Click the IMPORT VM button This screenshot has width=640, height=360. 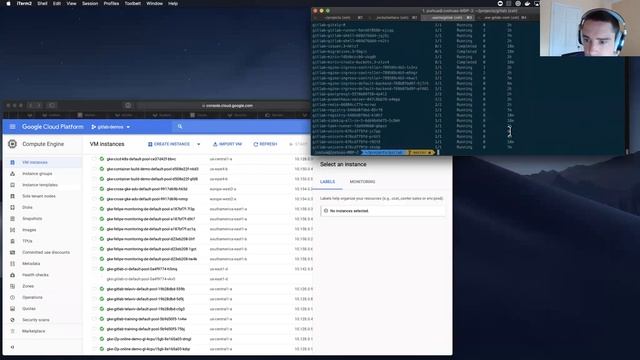pos(227,144)
